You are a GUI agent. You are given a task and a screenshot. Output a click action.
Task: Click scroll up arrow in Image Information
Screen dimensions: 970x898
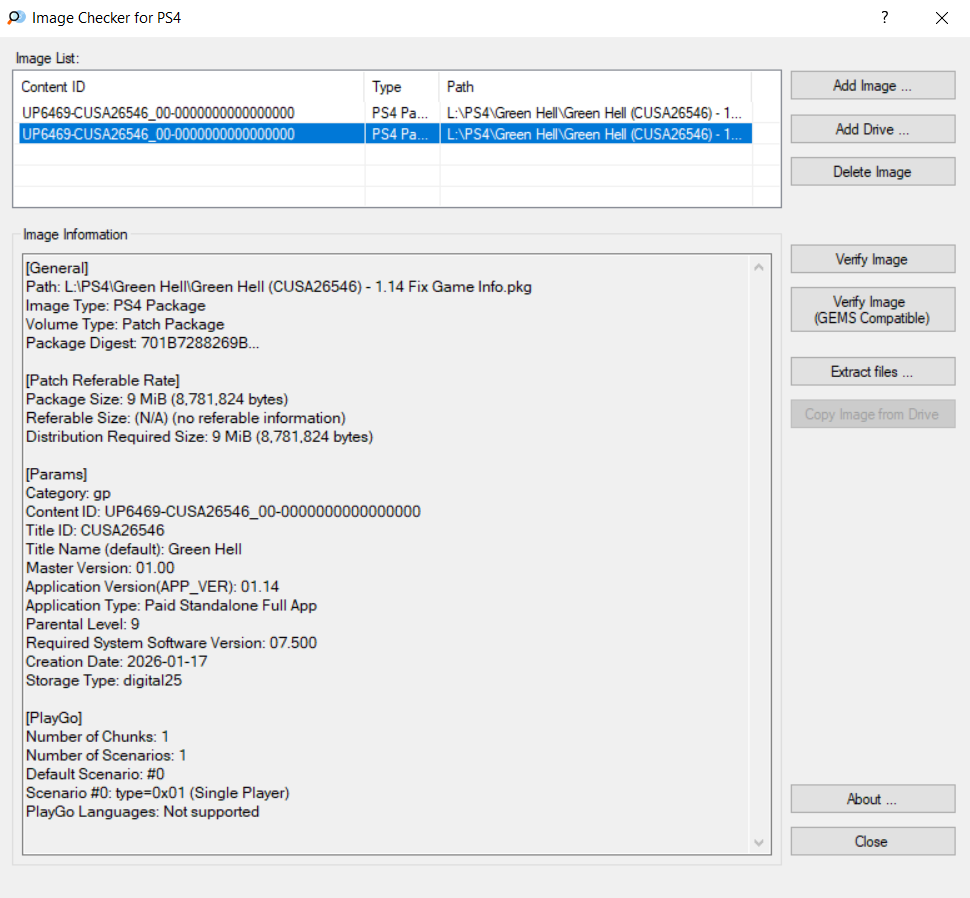point(759,268)
